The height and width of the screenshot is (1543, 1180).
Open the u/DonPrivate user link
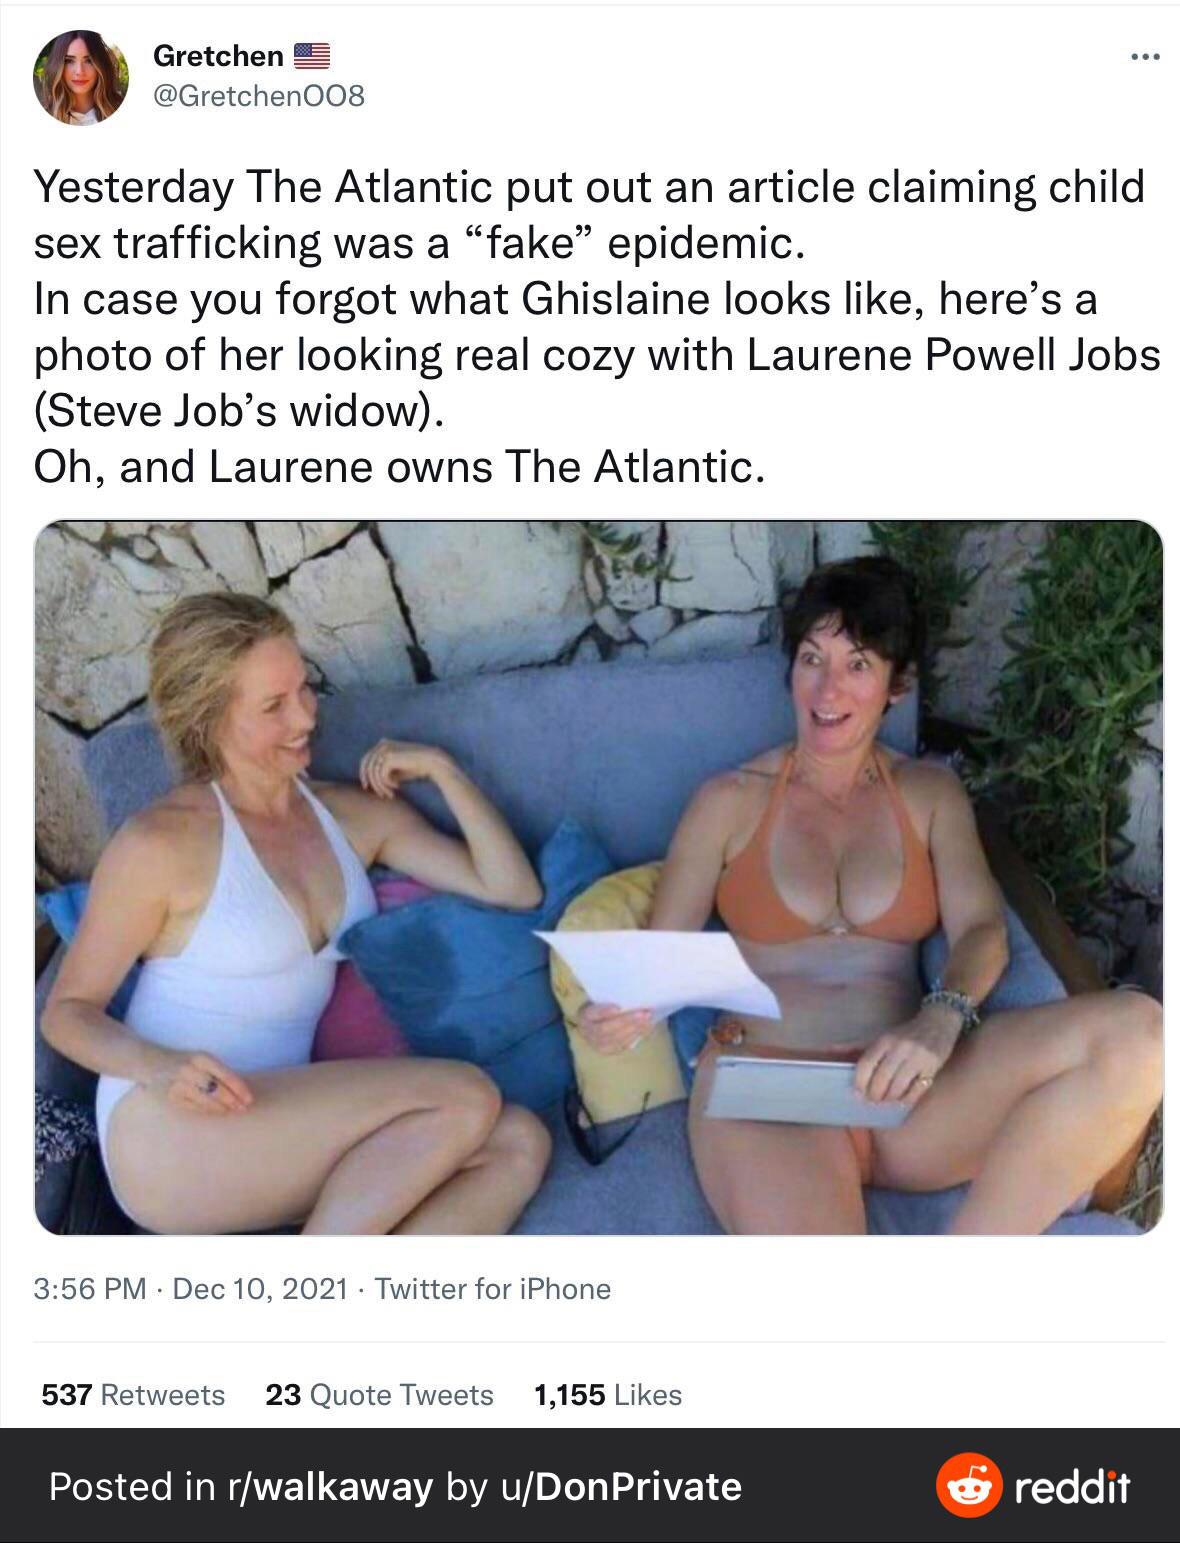(x=618, y=1487)
